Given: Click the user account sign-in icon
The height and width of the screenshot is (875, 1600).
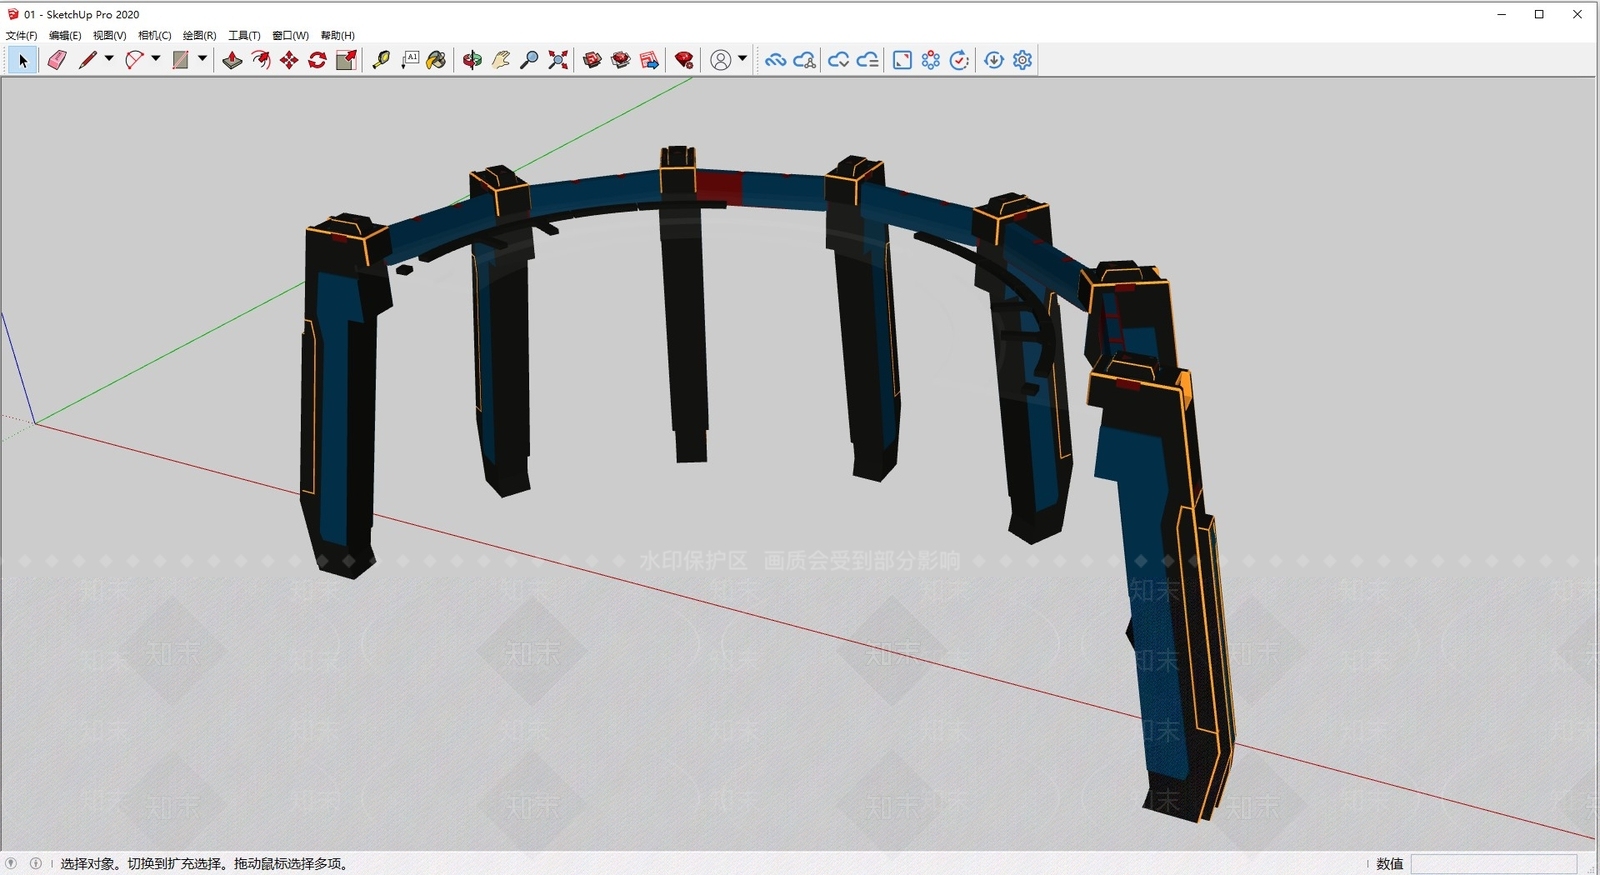Looking at the screenshot, I should tap(720, 60).
